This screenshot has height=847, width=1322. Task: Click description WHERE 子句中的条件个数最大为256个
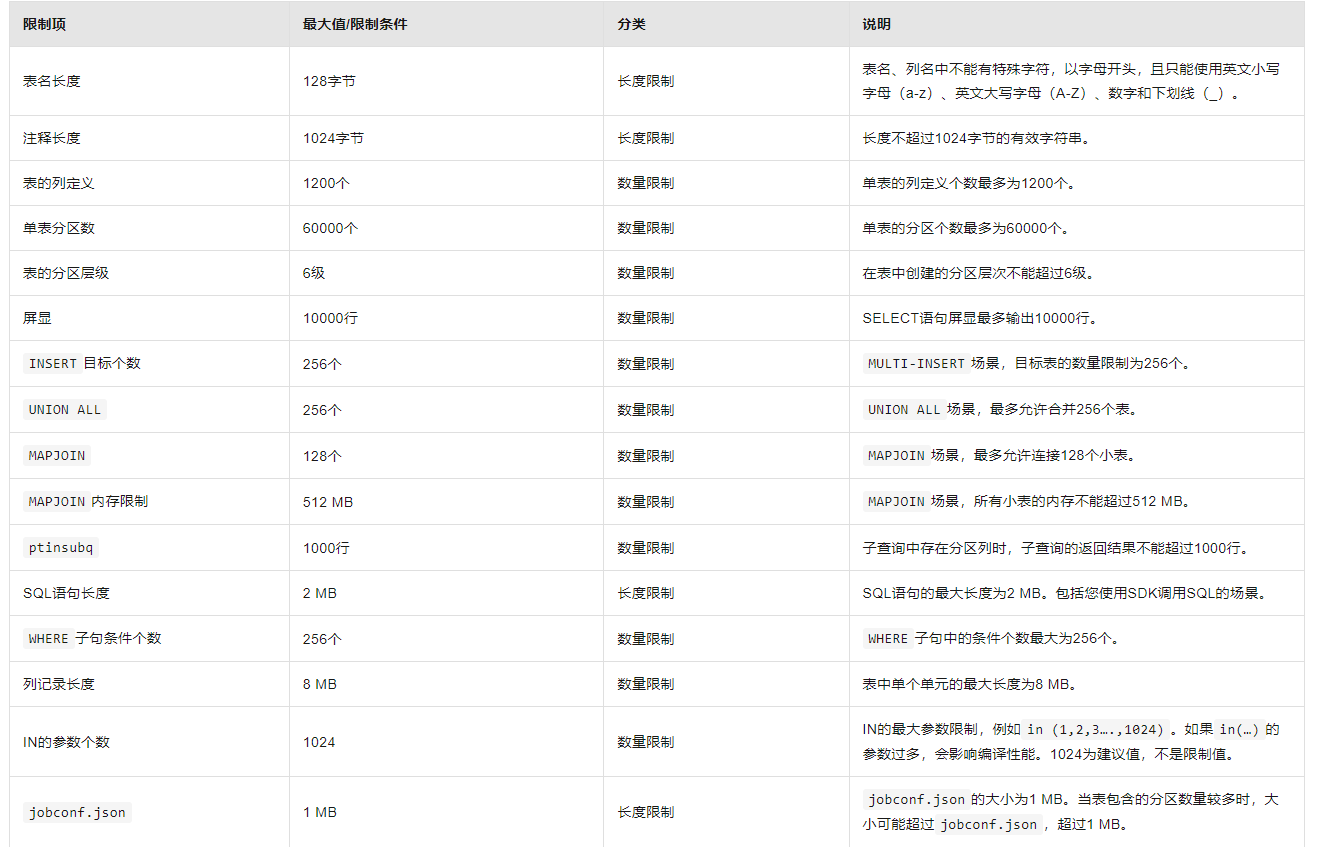pyautogui.click(x=991, y=638)
